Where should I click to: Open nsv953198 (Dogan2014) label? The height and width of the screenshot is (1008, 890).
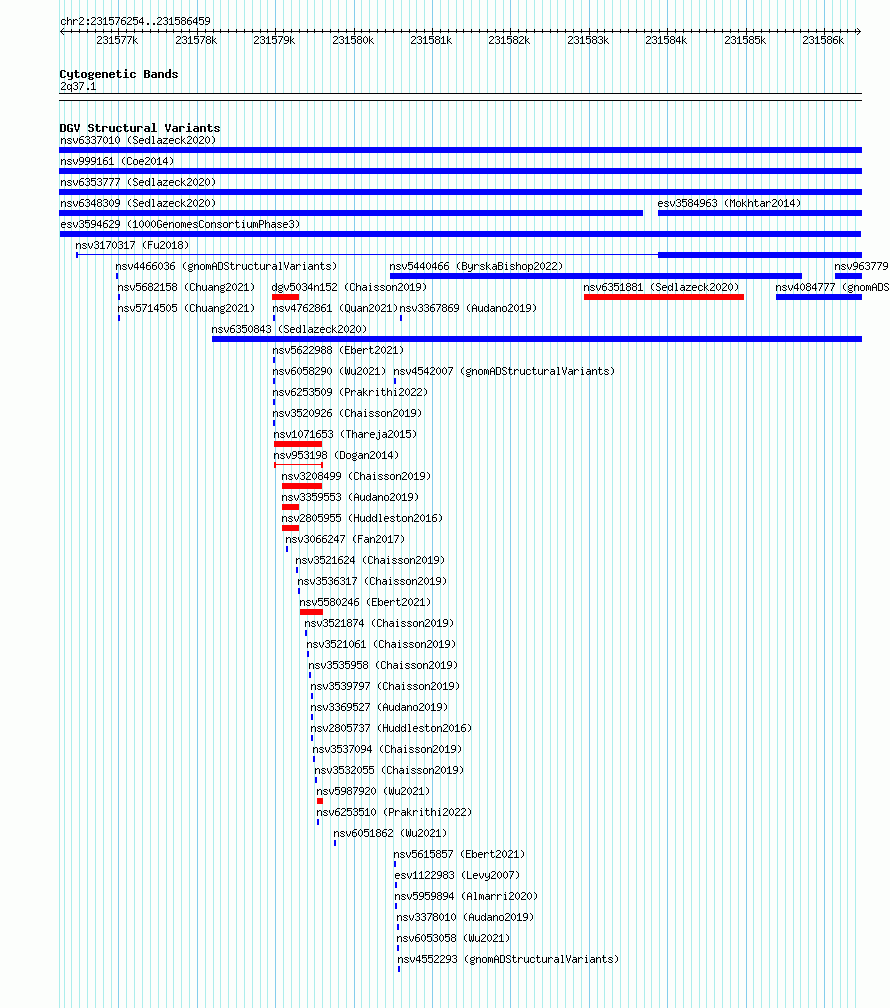(x=336, y=455)
